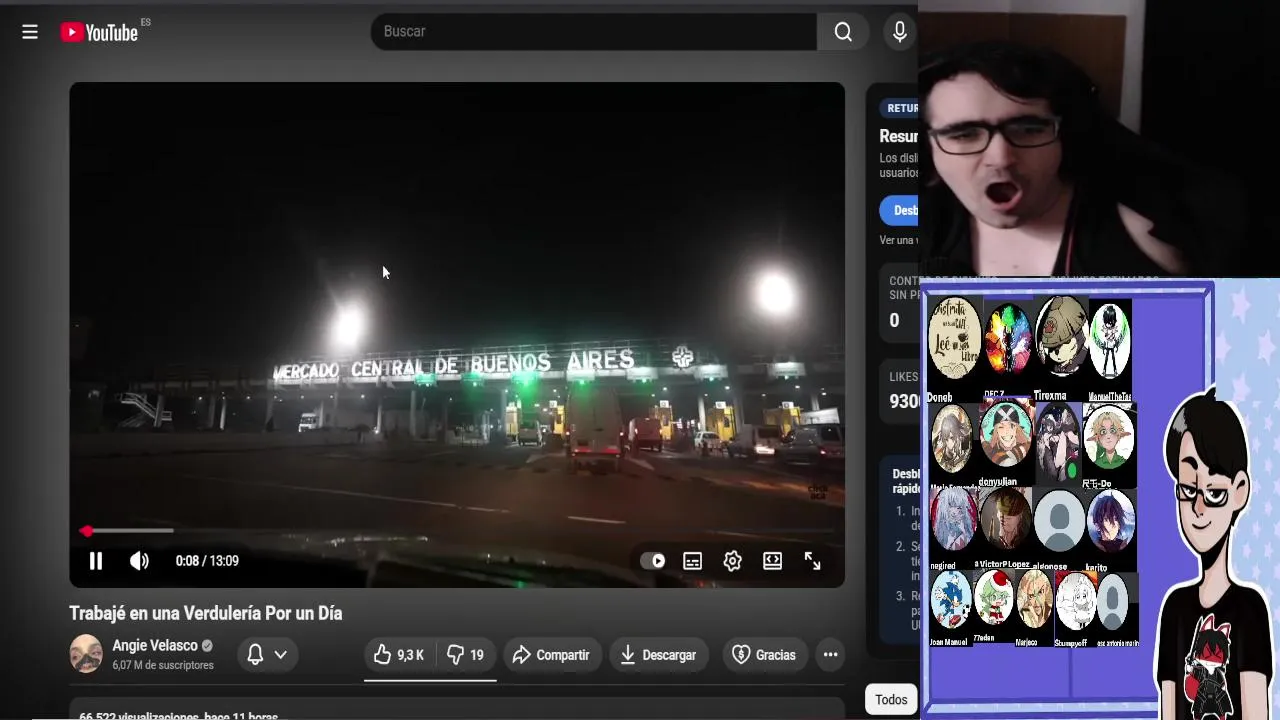Click the 0:08 / 13:09 time display

(207, 561)
